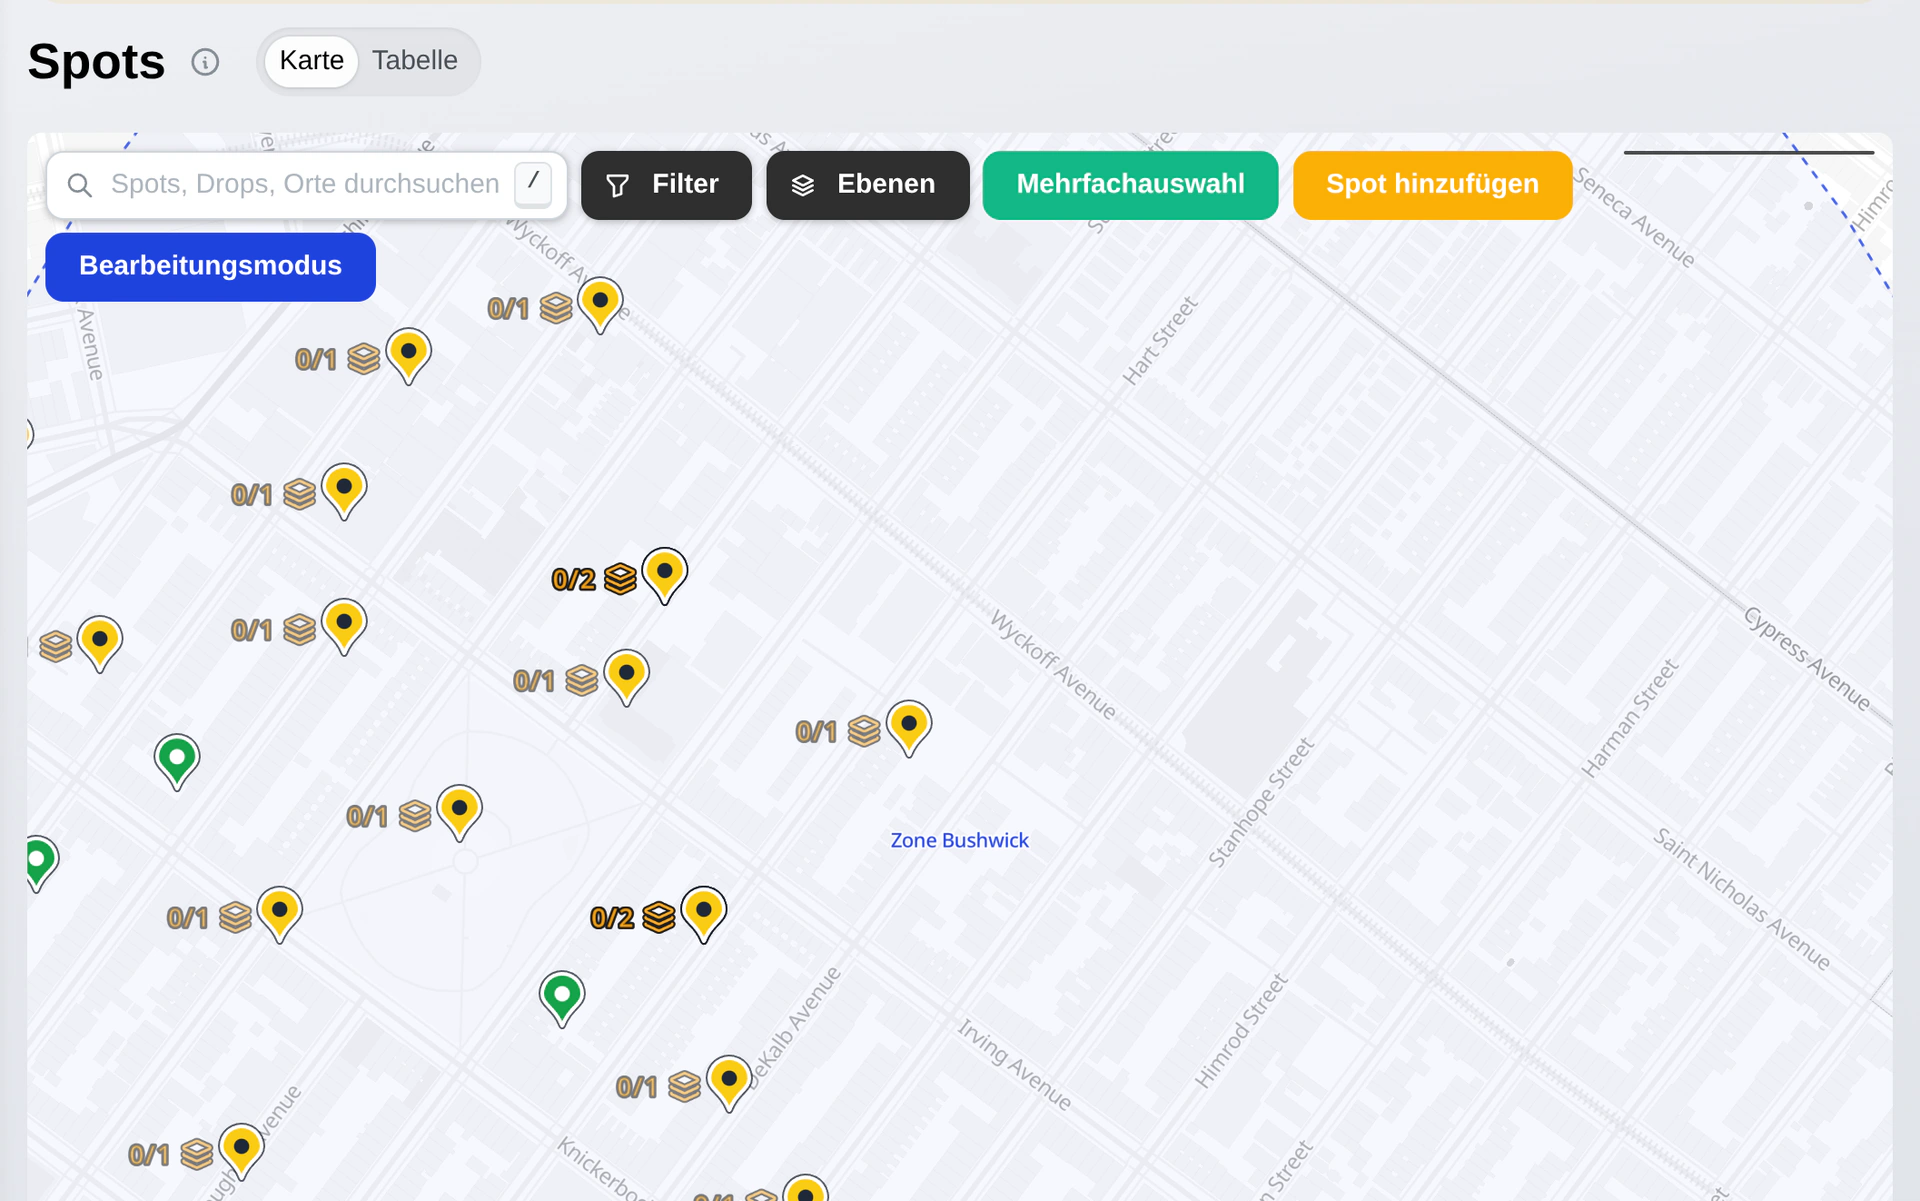Click the stack icon beside the lower 0/2
Viewport: 1920px width, 1201px height.
coord(659,917)
